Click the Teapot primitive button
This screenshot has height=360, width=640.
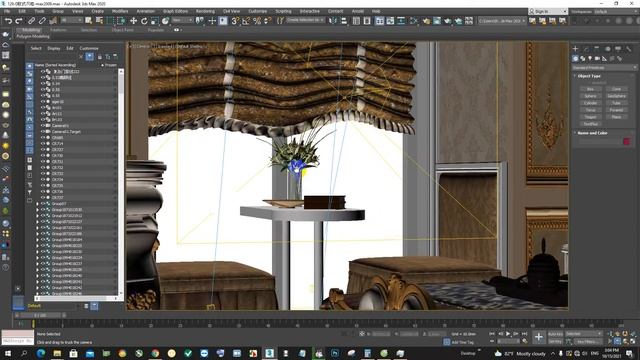(590, 117)
